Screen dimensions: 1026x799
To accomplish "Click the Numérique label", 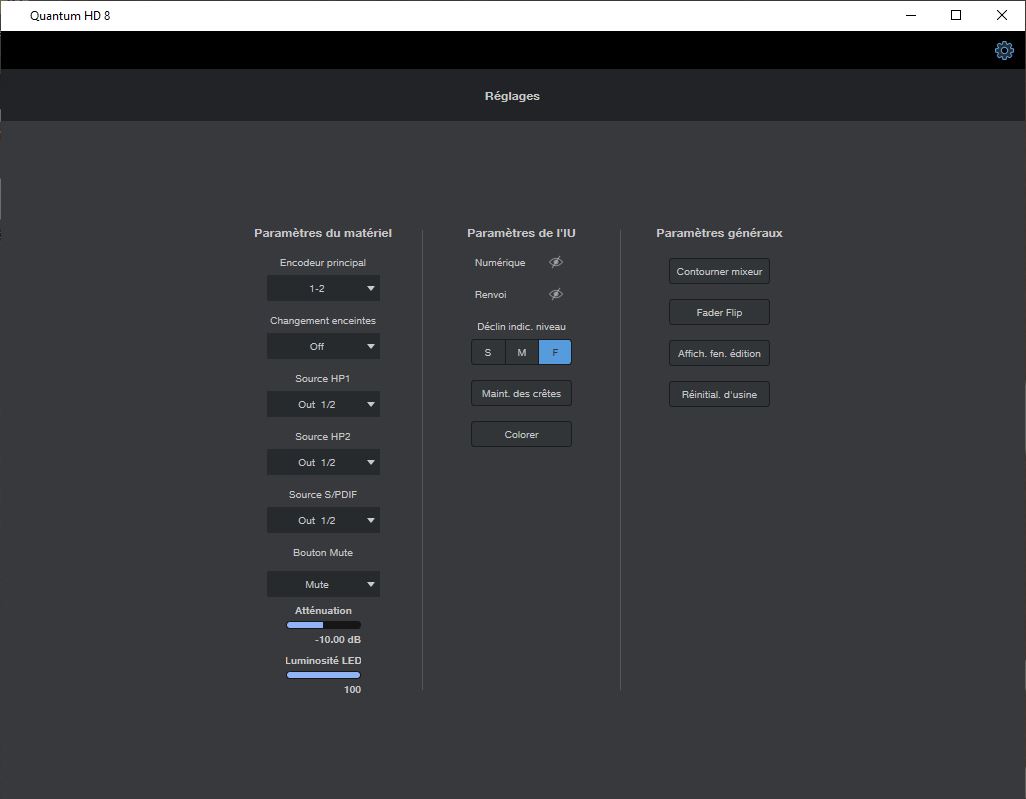I will click(500, 262).
